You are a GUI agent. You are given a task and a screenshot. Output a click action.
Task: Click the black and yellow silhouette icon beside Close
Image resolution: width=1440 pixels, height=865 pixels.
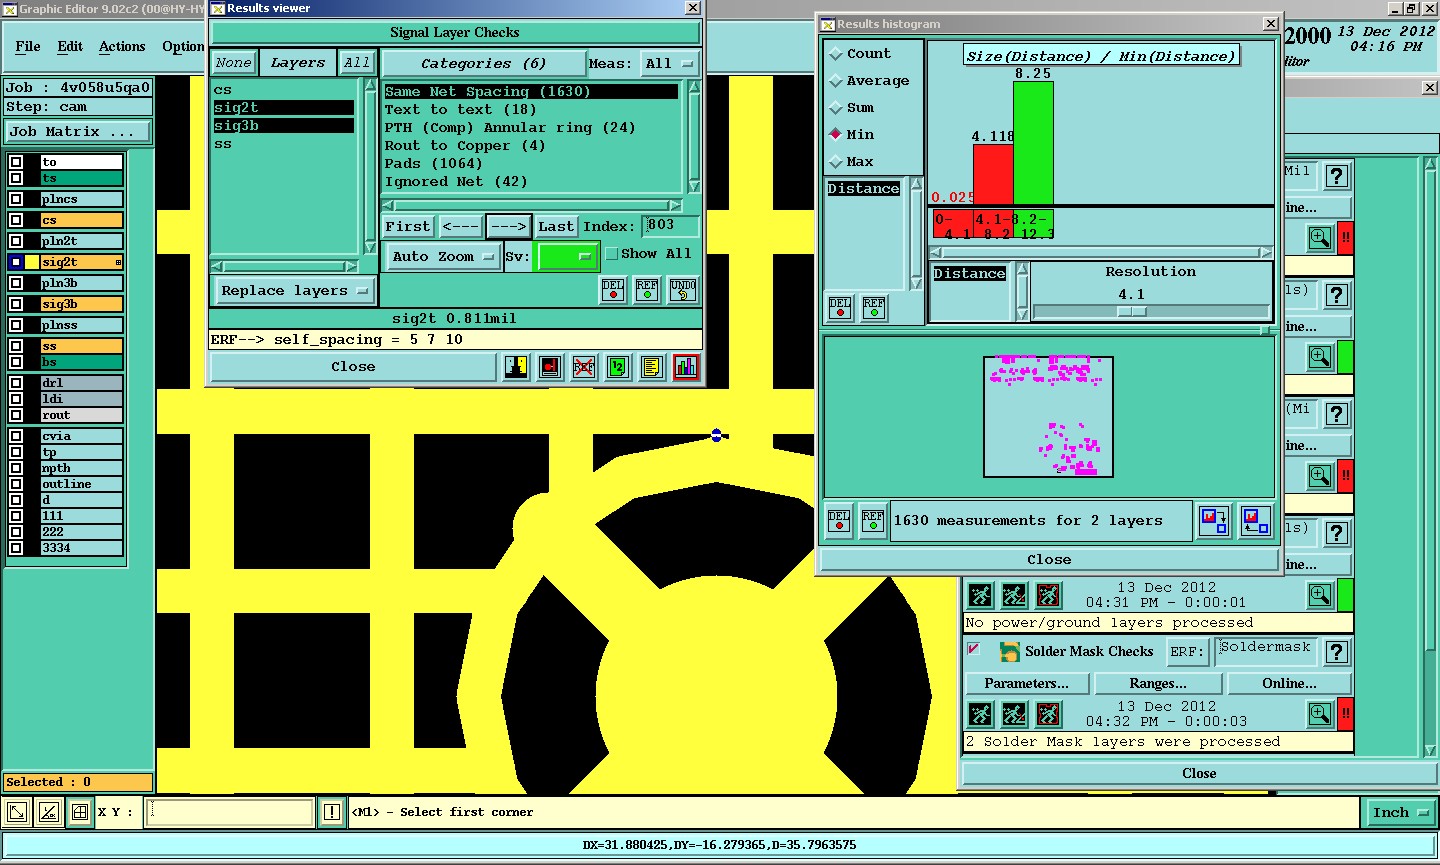(516, 367)
